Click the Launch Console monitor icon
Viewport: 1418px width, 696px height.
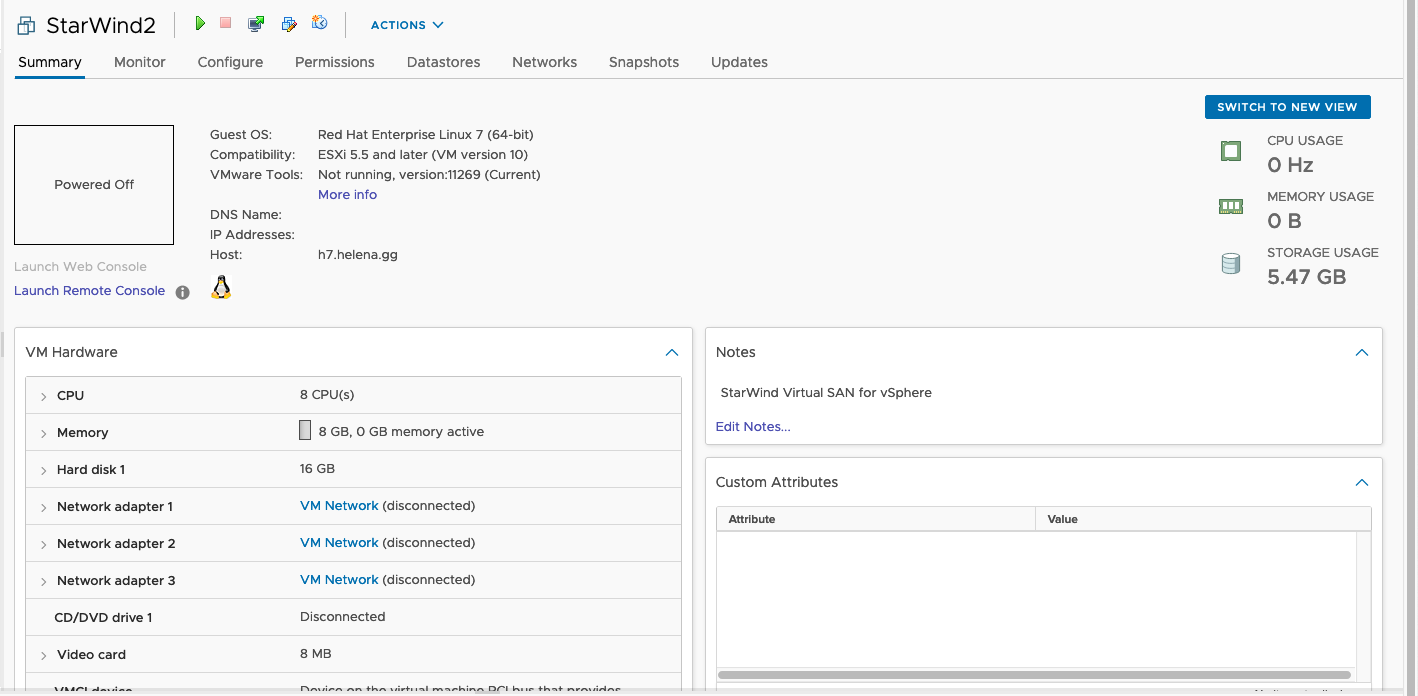(x=256, y=24)
